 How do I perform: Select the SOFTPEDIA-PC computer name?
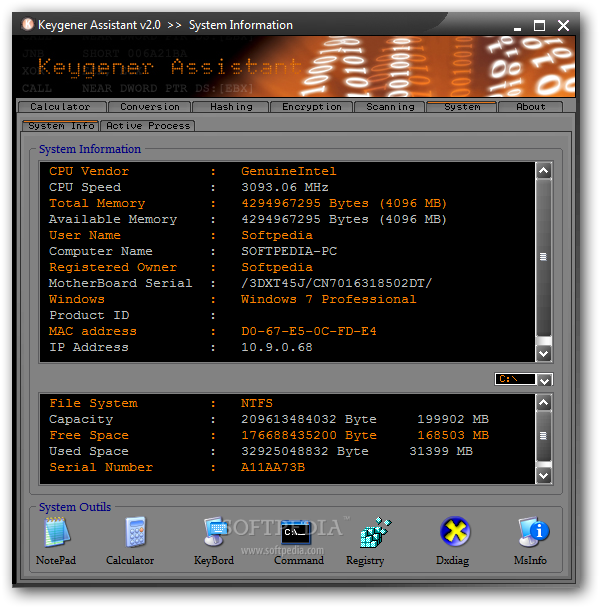[289, 251]
